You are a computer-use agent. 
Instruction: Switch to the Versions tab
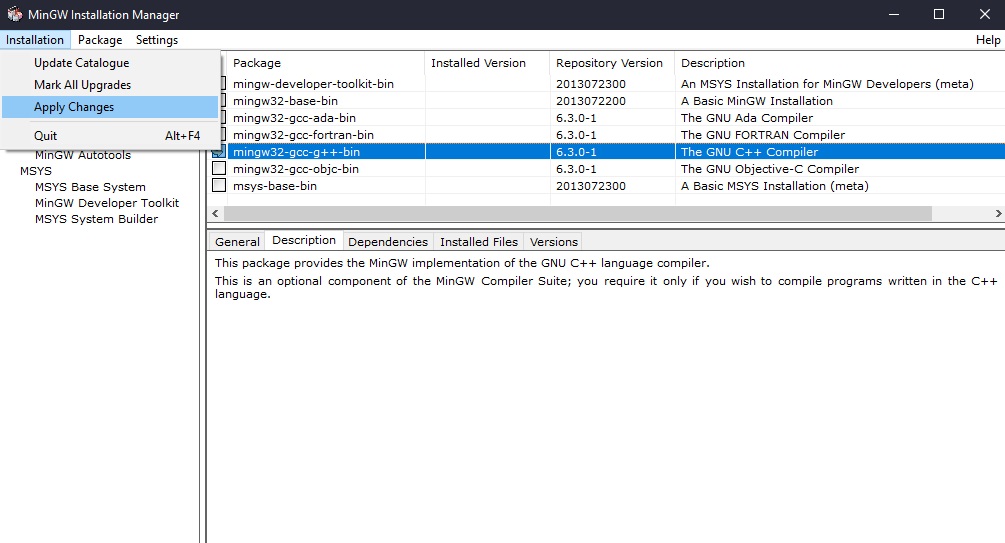coord(554,242)
